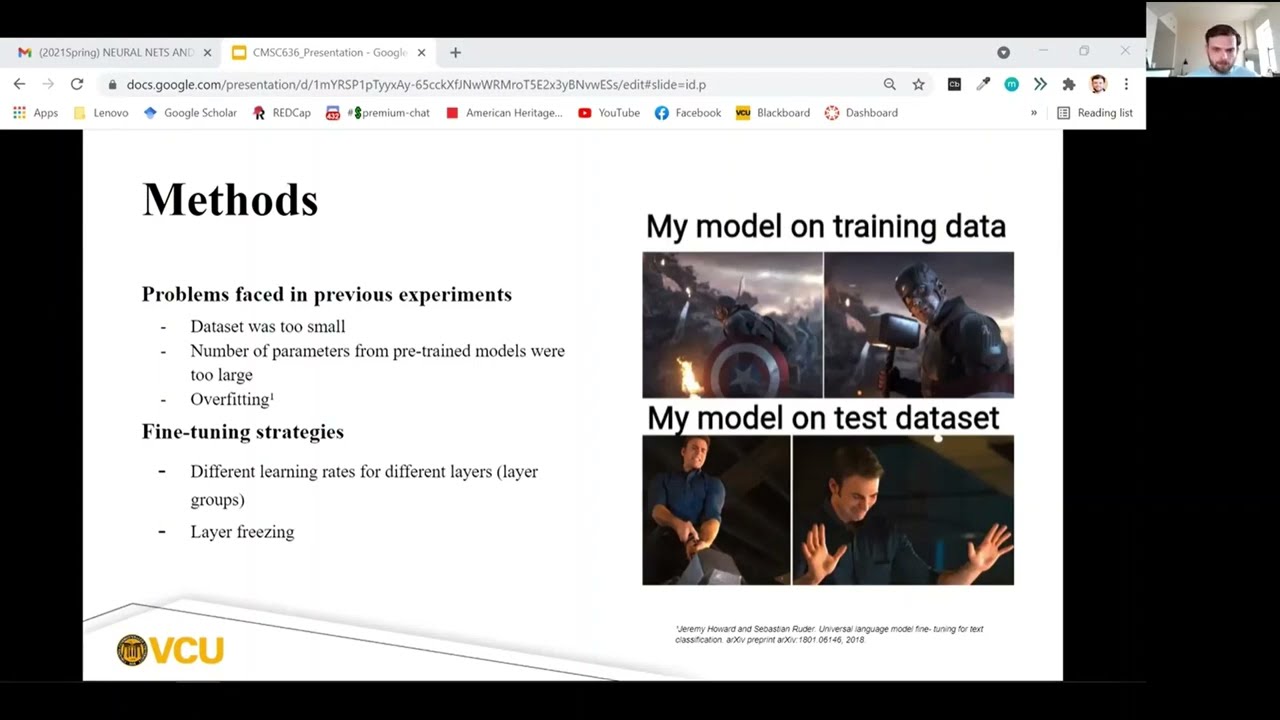The width and height of the screenshot is (1280, 720).
Task: Click 'Layer freezing' bullet text
Action: point(242,532)
